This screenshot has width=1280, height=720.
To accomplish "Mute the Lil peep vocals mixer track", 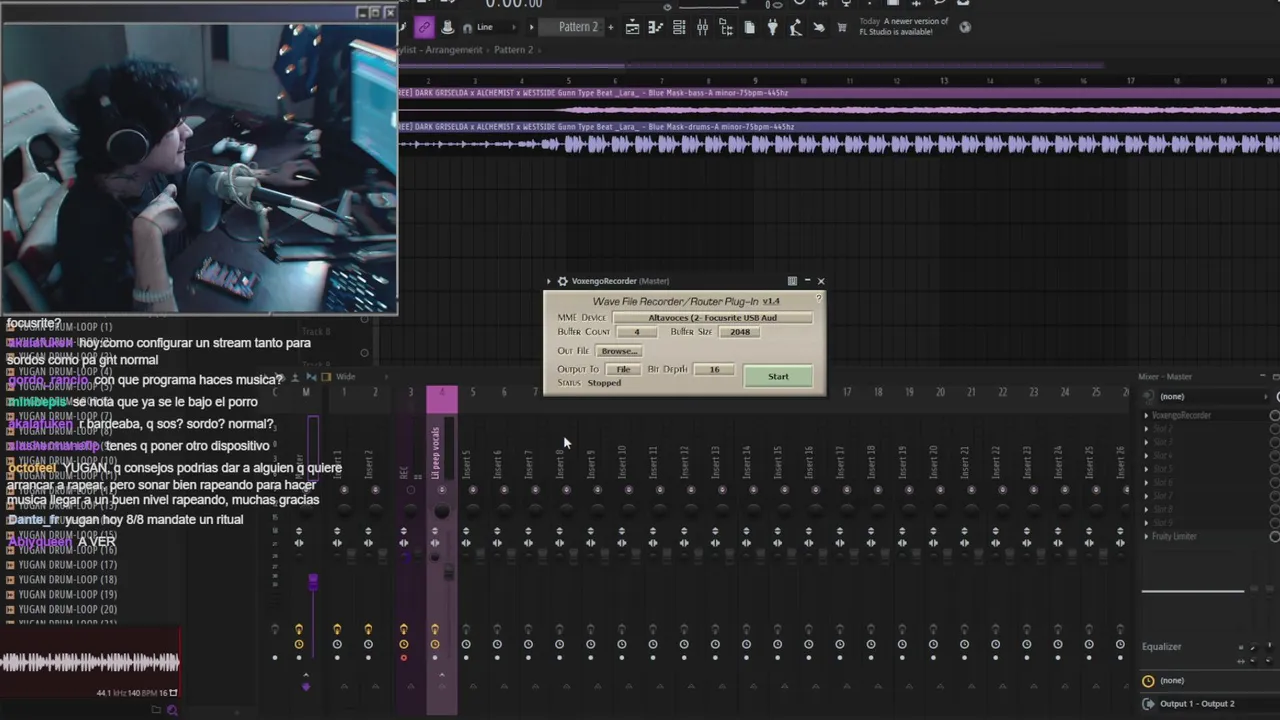I will point(441,490).
